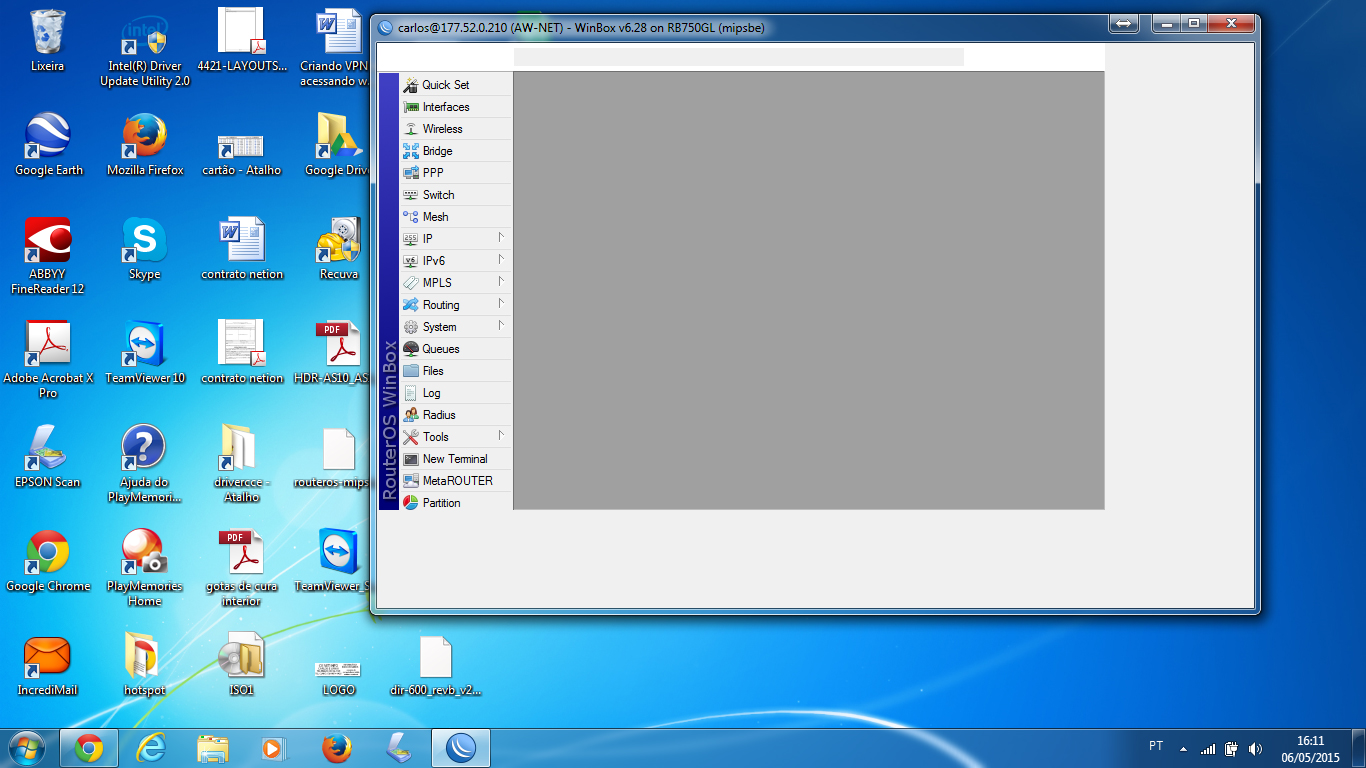Screen dimensions: 1366x768
Task: Open the Windows Start menu
Action: point(27,748)
